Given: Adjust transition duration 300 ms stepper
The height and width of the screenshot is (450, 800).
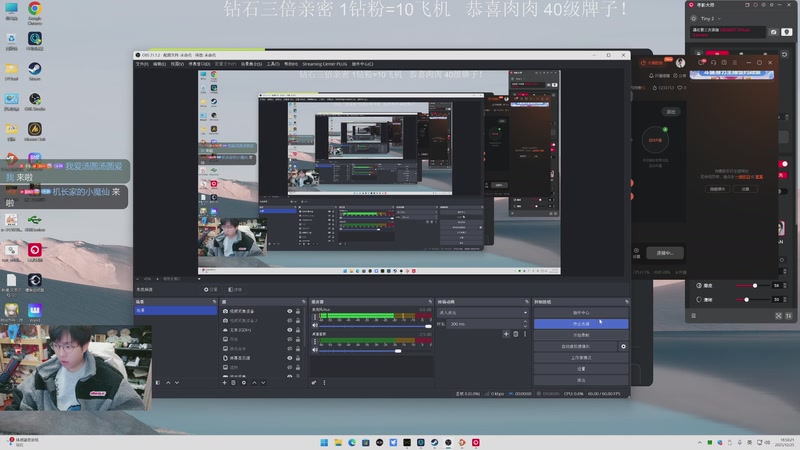Looking at the screenshot, I should [525, 324].
